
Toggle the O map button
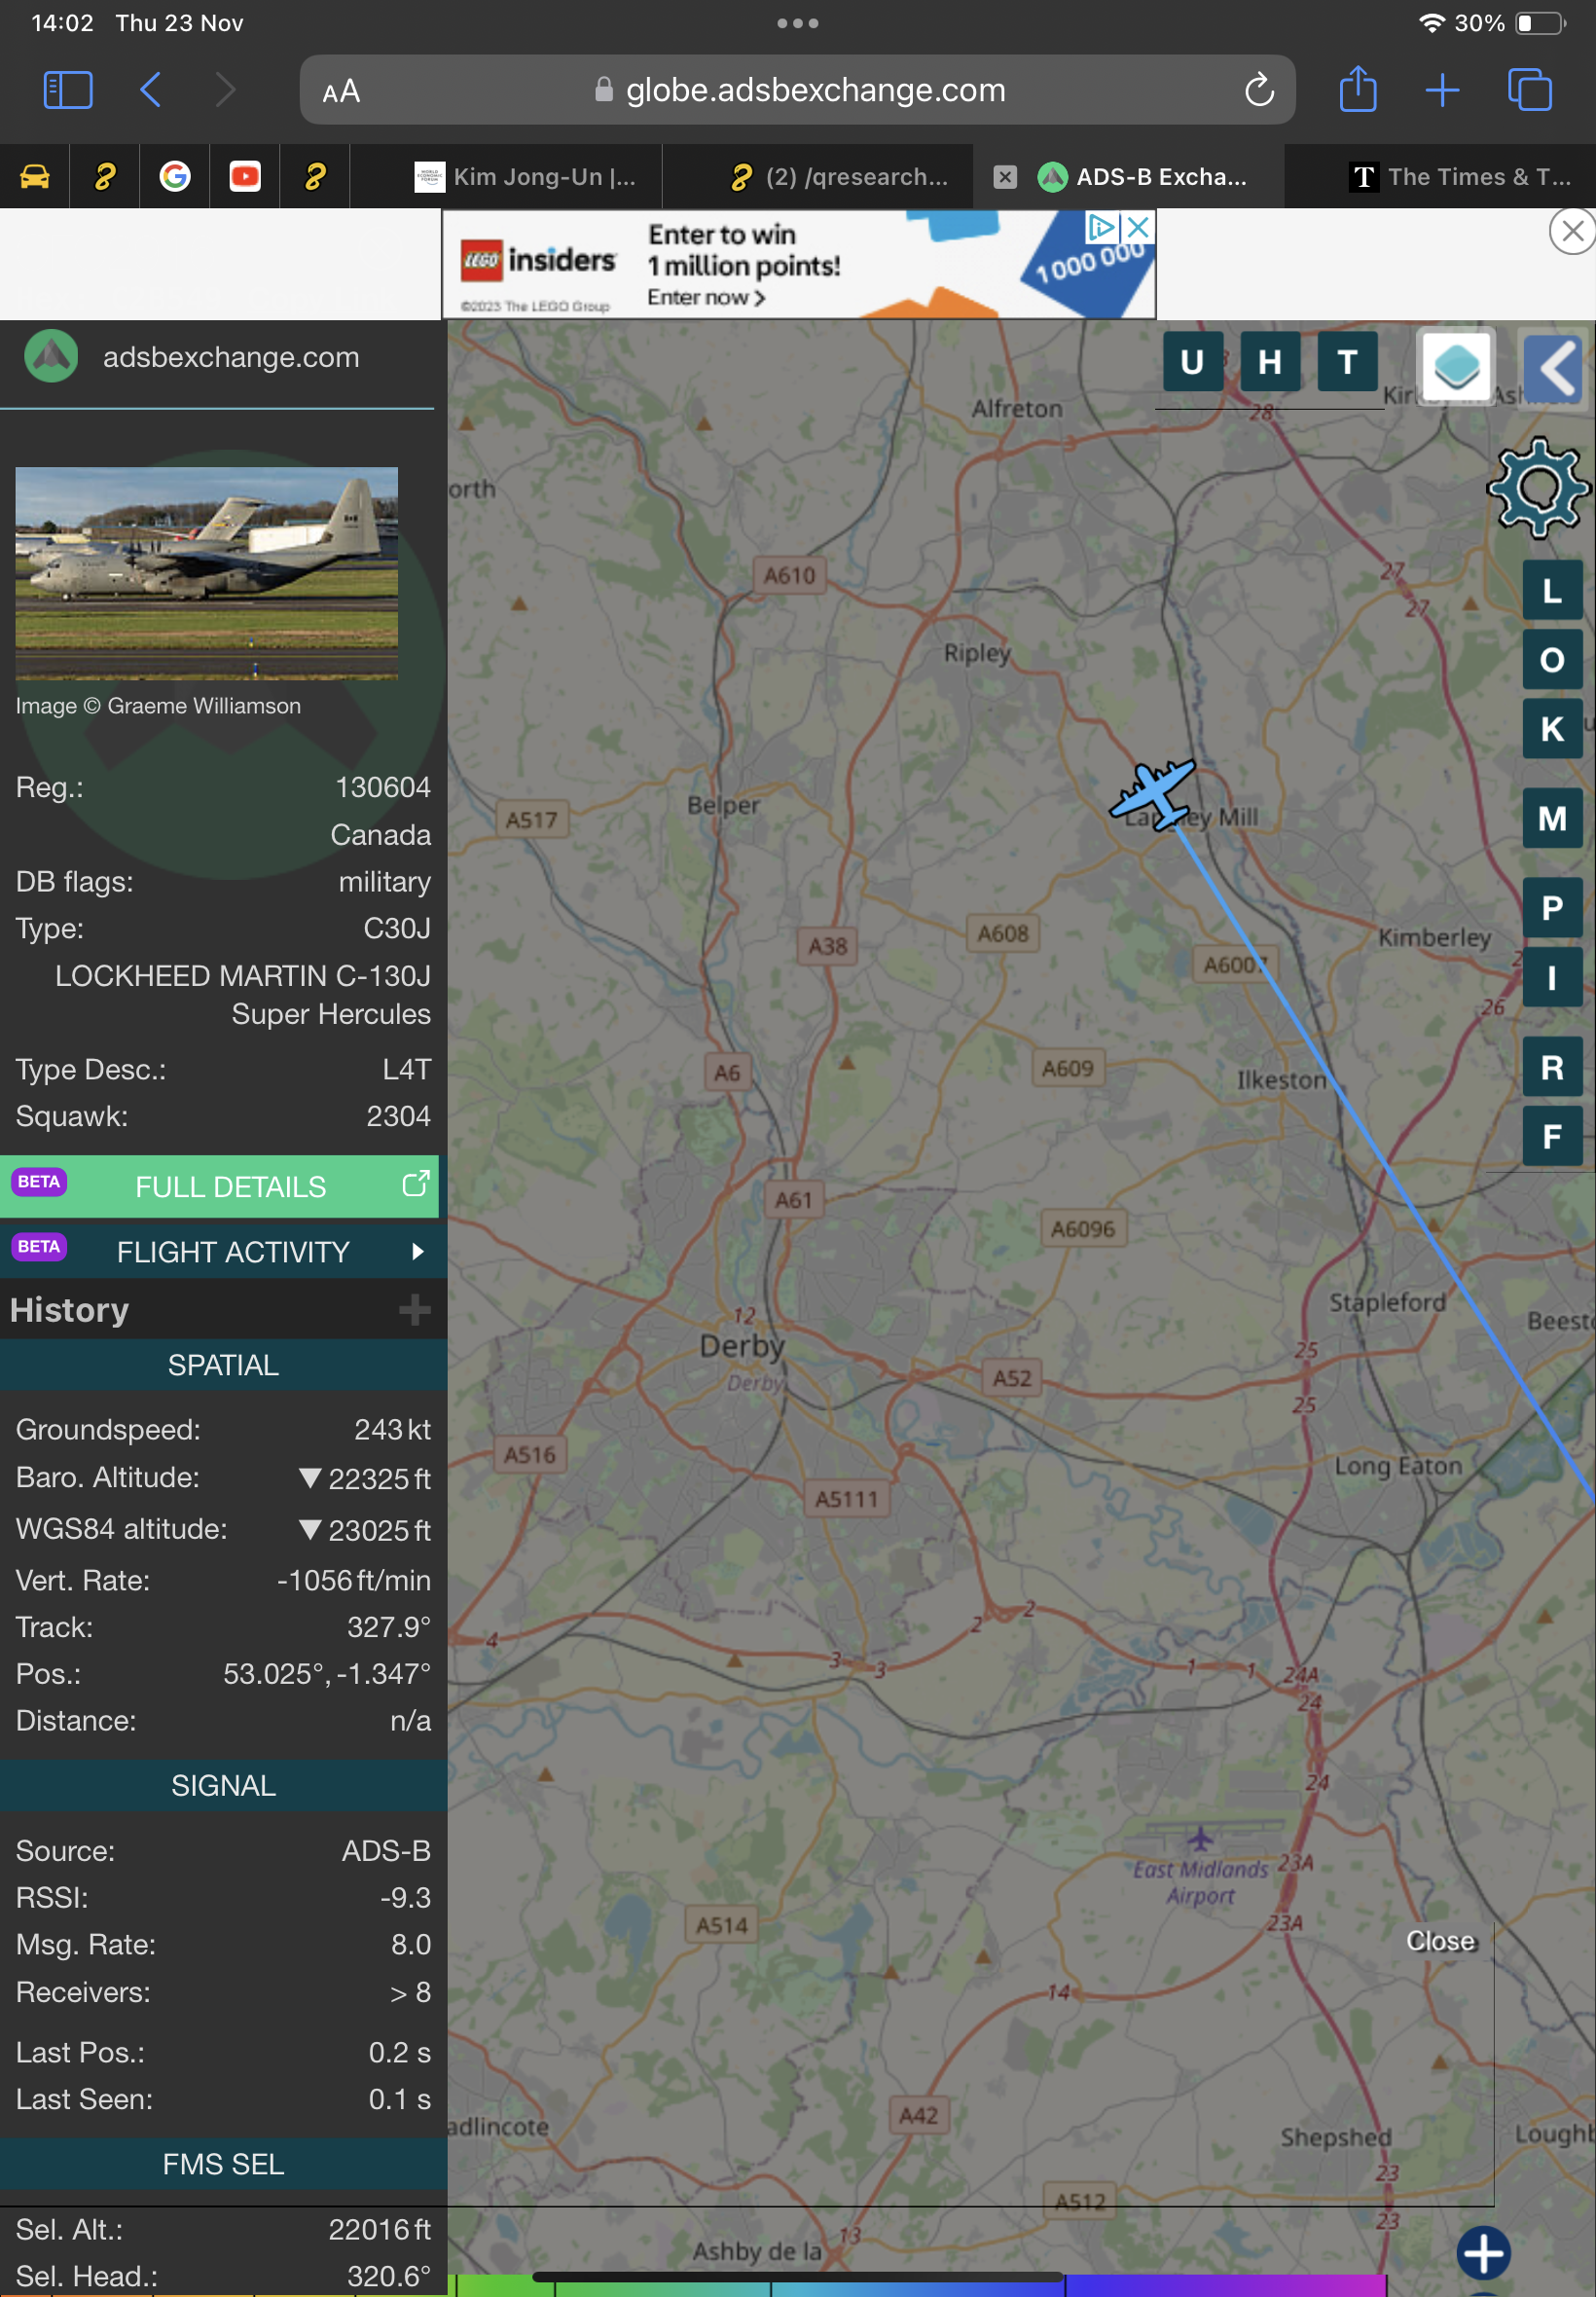coord(1552,660)
